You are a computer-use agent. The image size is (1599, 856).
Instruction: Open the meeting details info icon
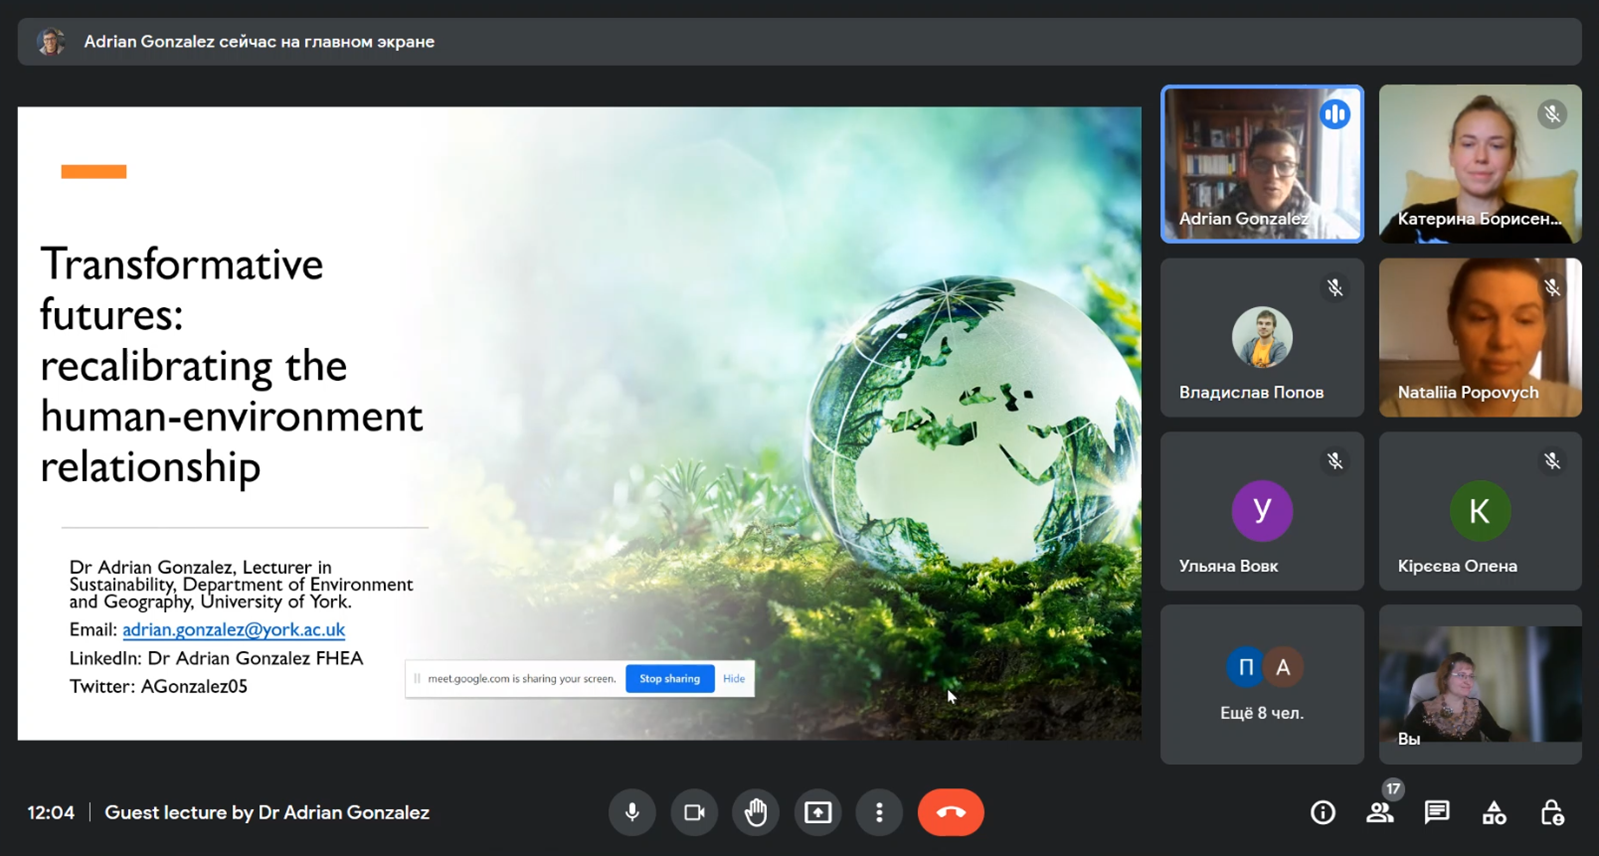click(1323, 813)
